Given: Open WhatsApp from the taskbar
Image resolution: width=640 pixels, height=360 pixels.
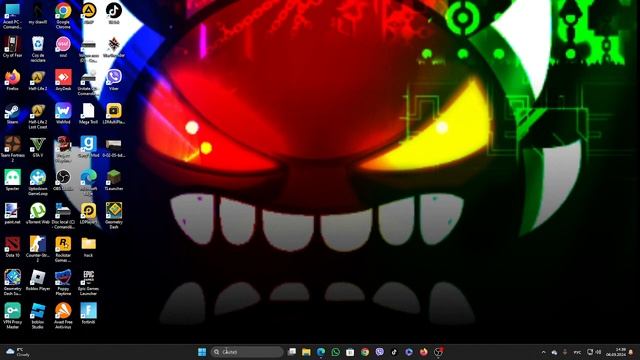Looking at the screenshot, I should pyautogui.click(x=336, y=352).
